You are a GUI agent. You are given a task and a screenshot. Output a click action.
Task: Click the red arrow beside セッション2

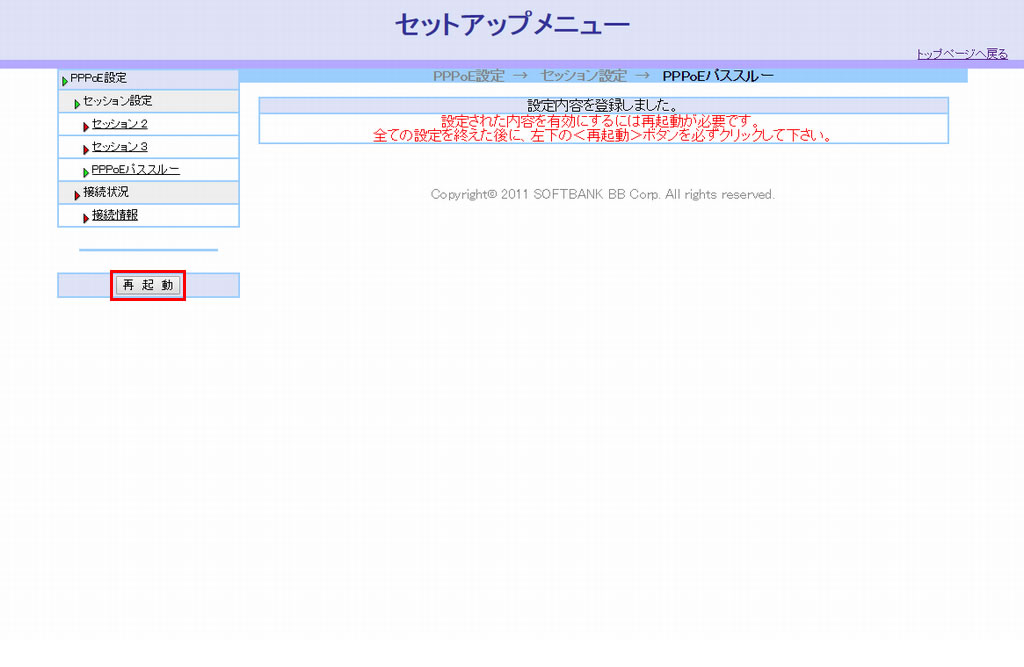pos(86,126)
